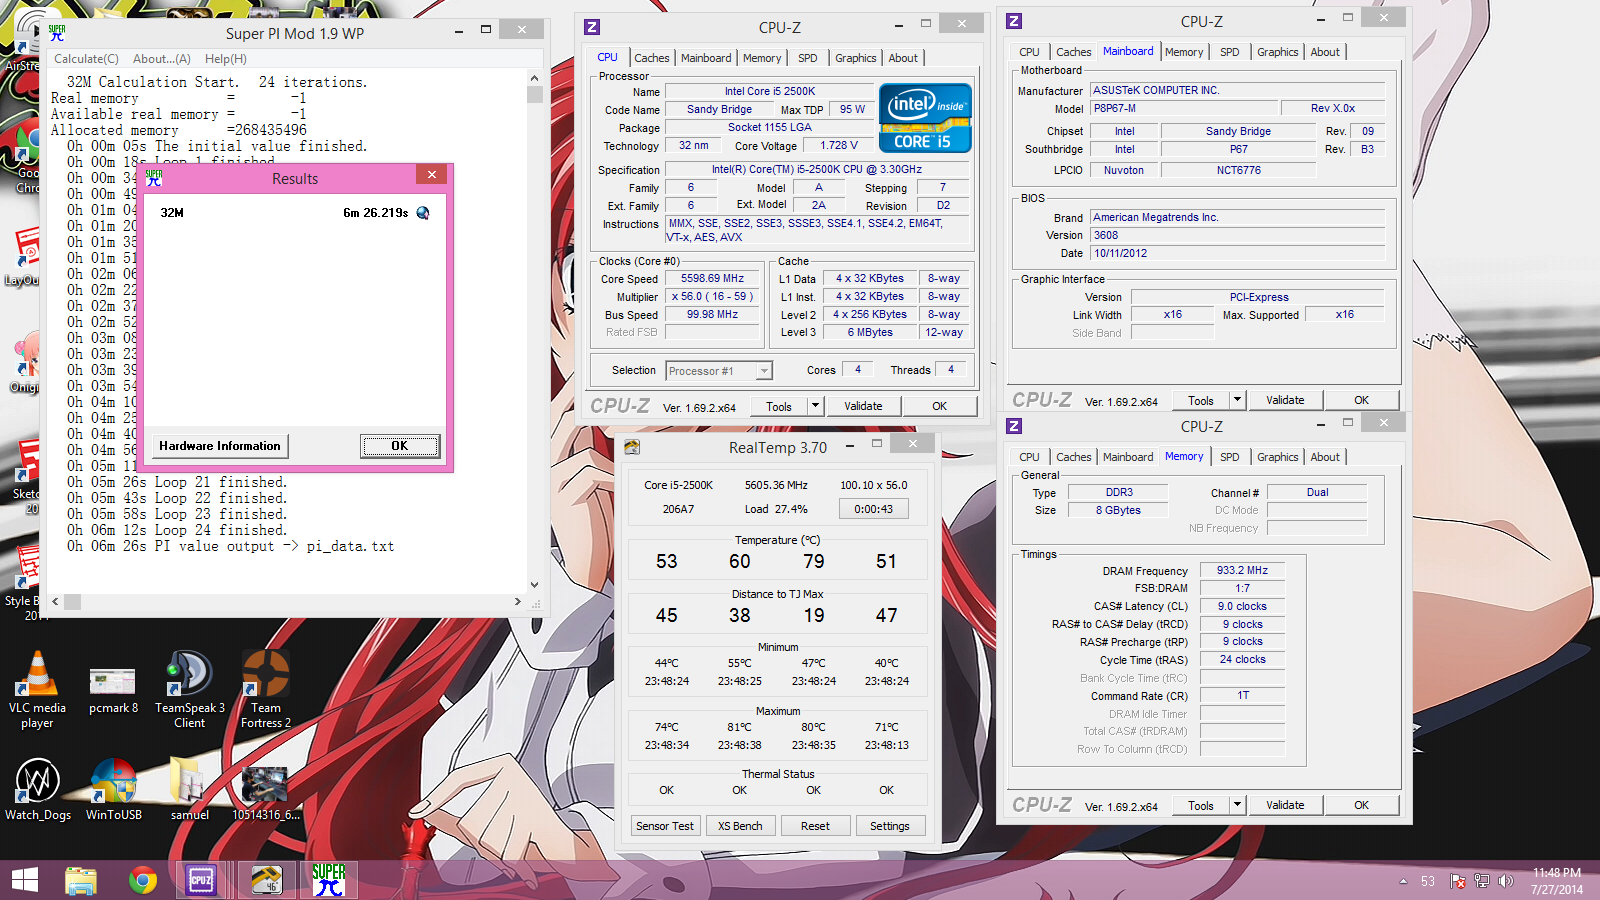Launch the Team Fortress 2 shortcut

(266, 689)
